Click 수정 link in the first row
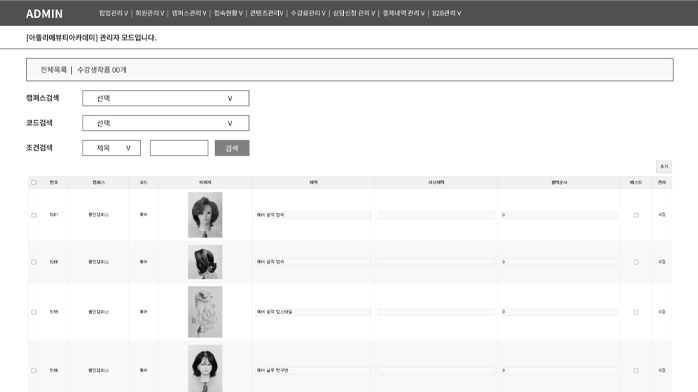The image size is (698, 392). (x=662, y=214)
